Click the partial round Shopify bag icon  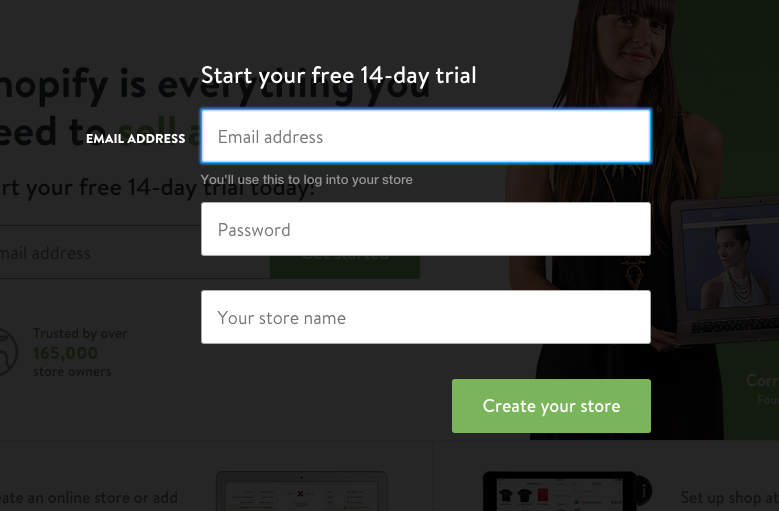coord(7,352)
